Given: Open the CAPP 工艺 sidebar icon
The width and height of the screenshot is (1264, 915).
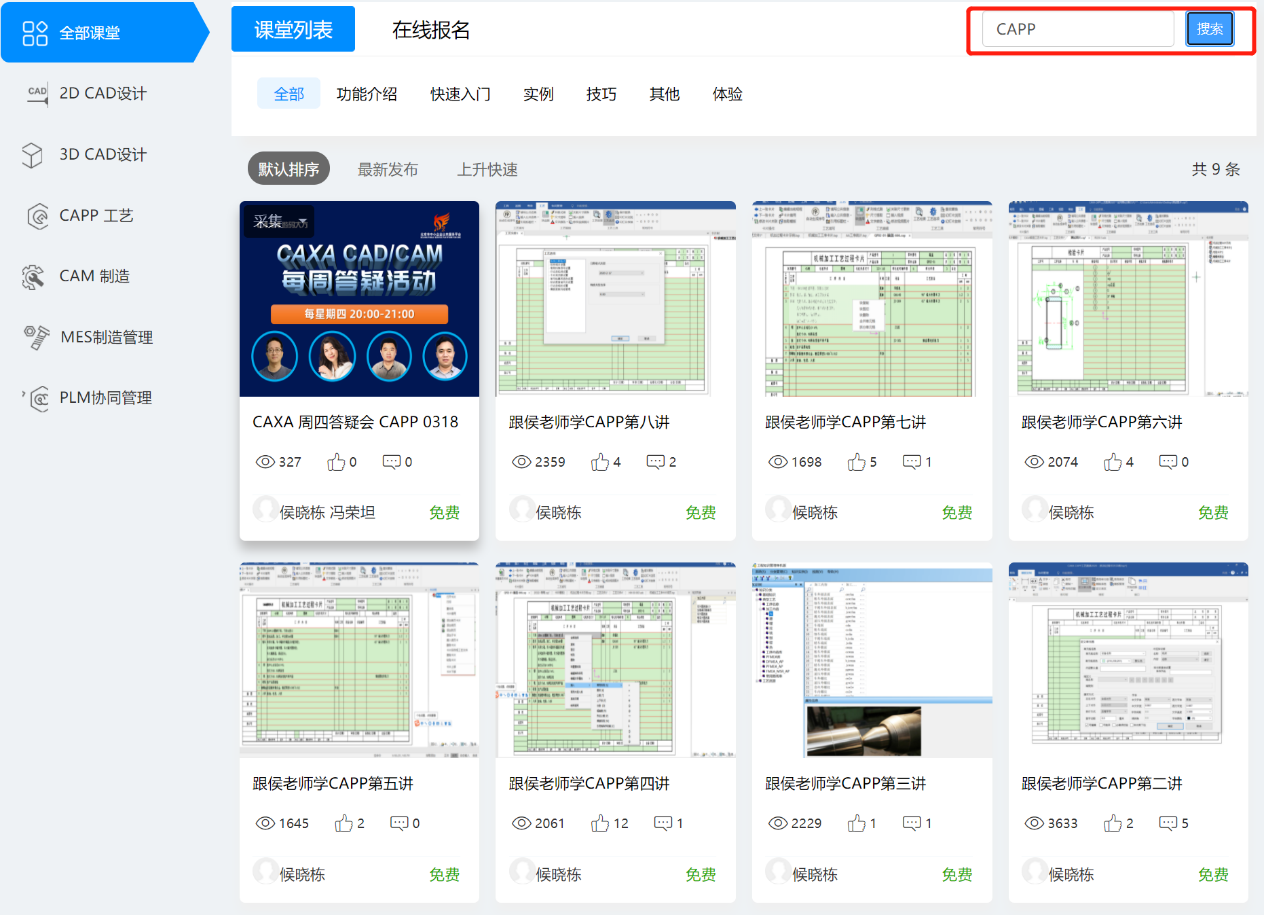Looking at the screenshot, I should [37, 215].
